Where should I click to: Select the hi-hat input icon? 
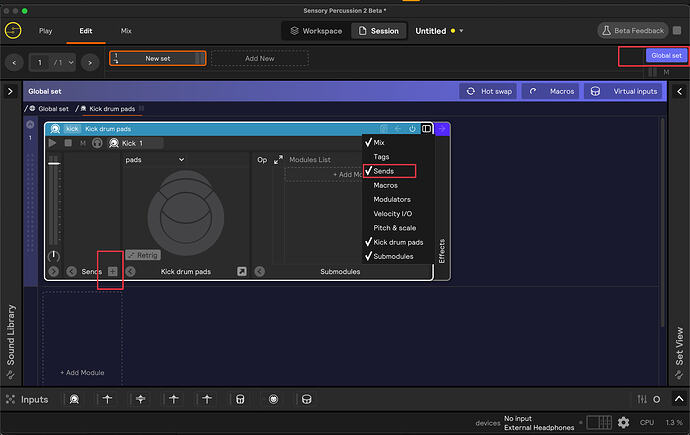click(x=140, y=399)
